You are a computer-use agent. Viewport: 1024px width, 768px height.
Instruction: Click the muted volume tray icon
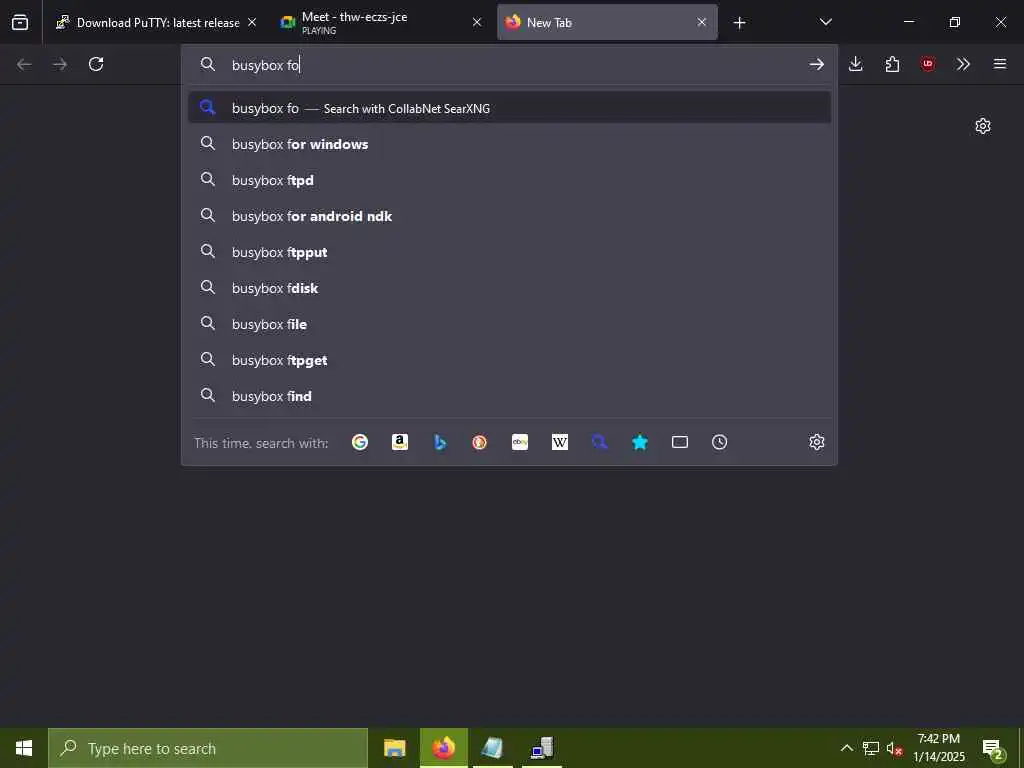pos(895,748)
